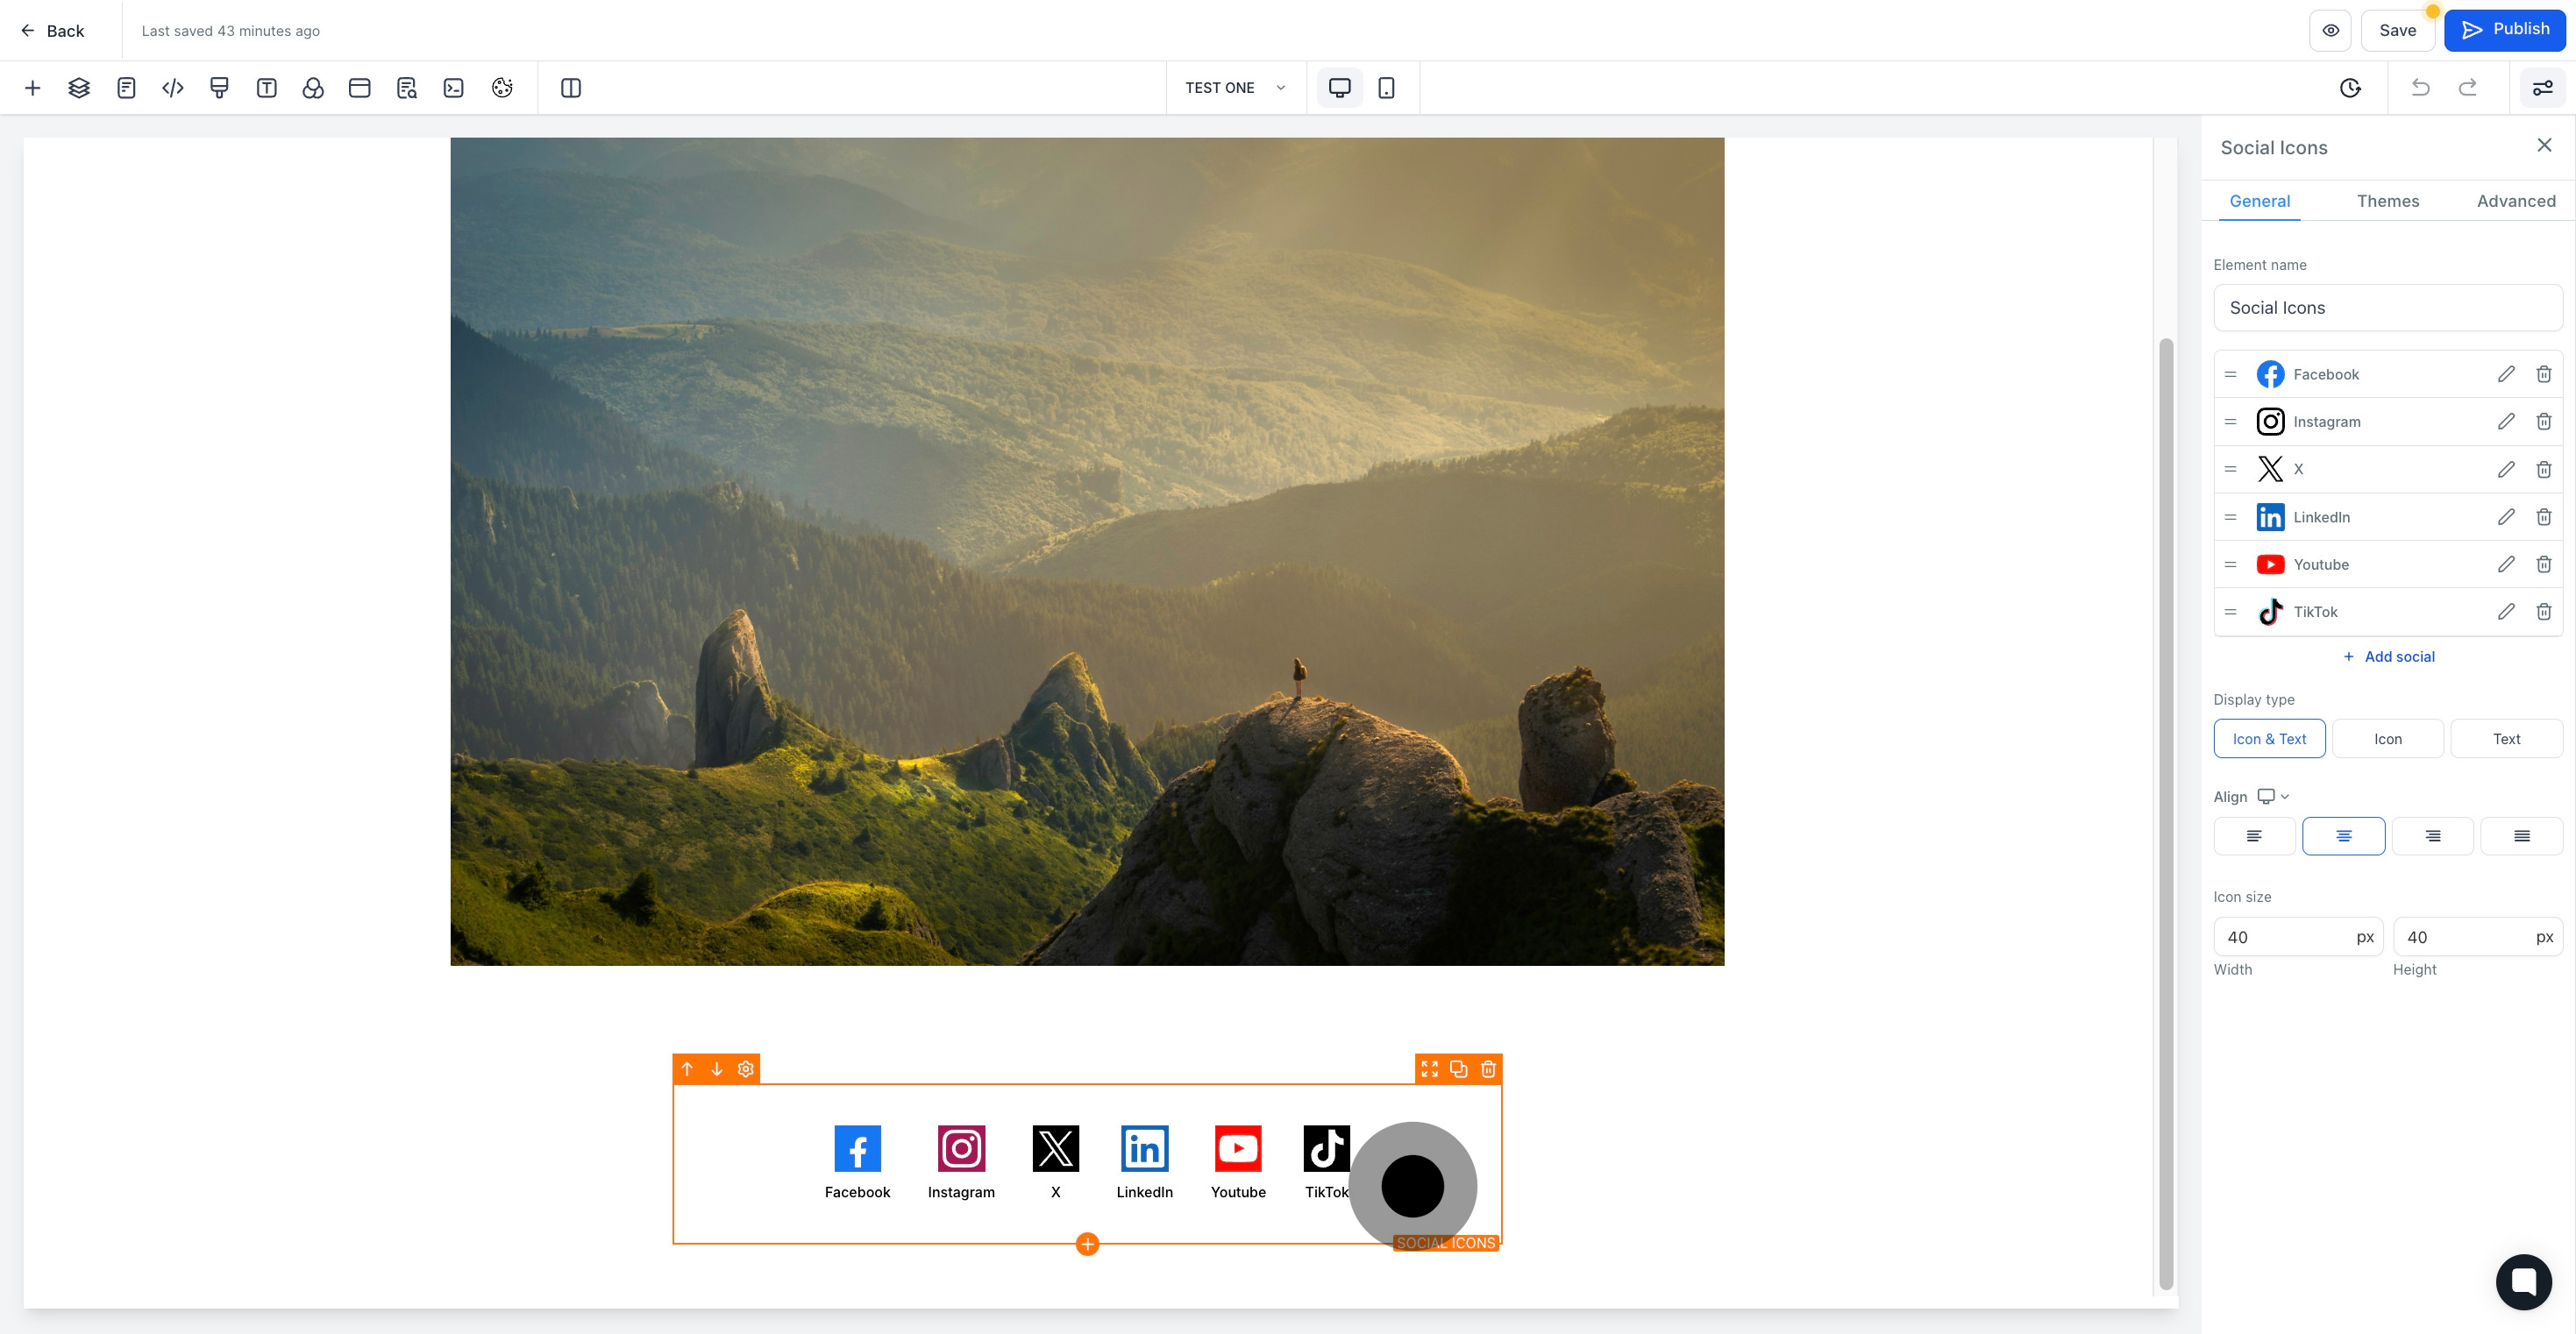The height and width of the screenshot is (1334, 2576).
Task: Open the popup window icon
Action: coord(360,88)
